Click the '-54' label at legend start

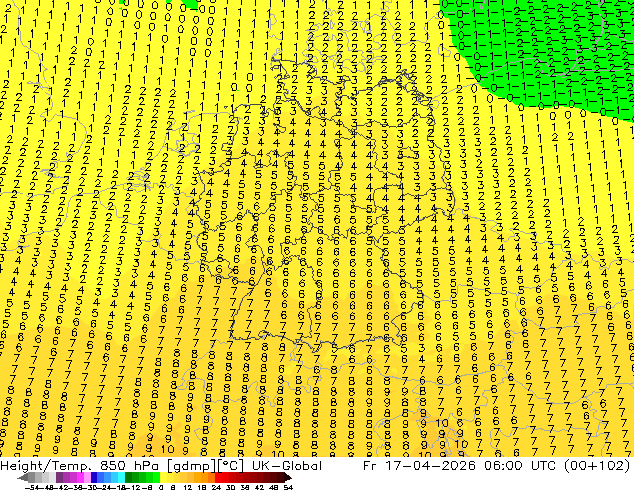pyautogui.click(x=33, y=487)
